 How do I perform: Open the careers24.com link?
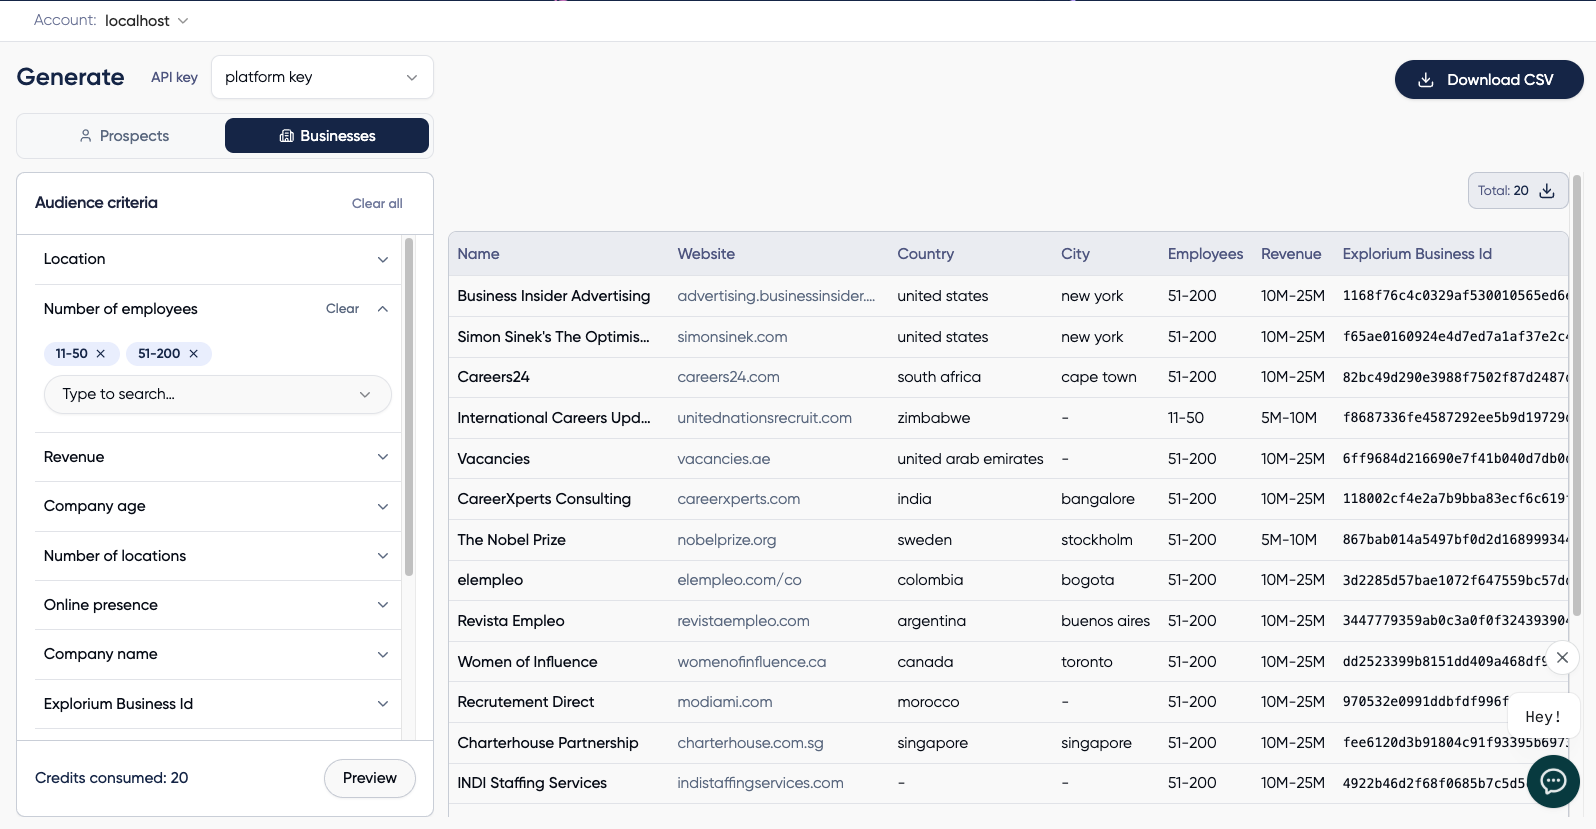[x=728, y=377]
